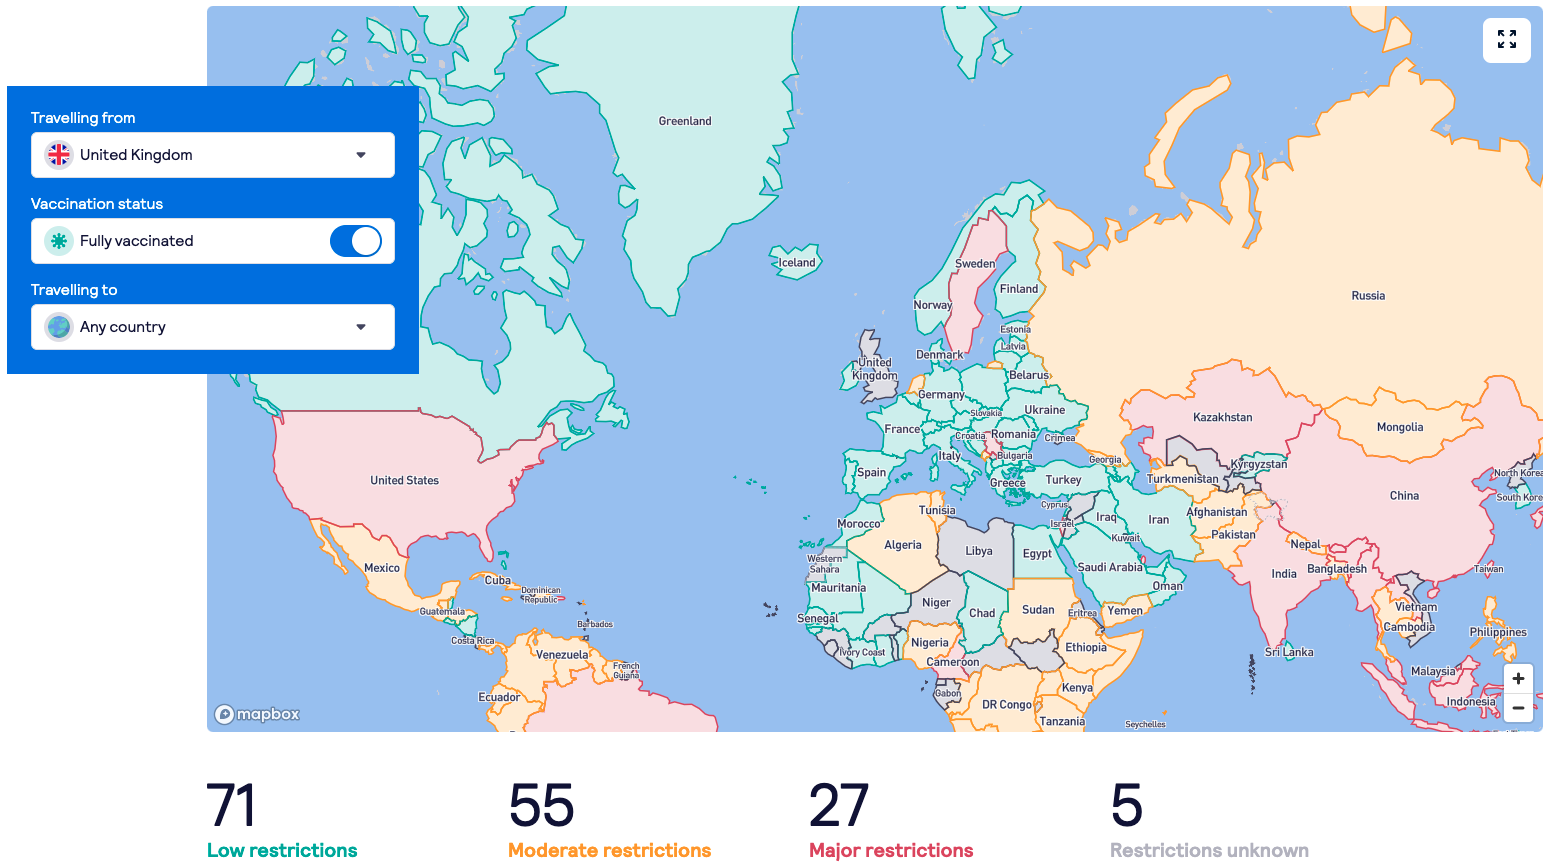Click the Travelling to dropdown arrow
This screenshot has width=1553, height=866.
tap(361, 327)
